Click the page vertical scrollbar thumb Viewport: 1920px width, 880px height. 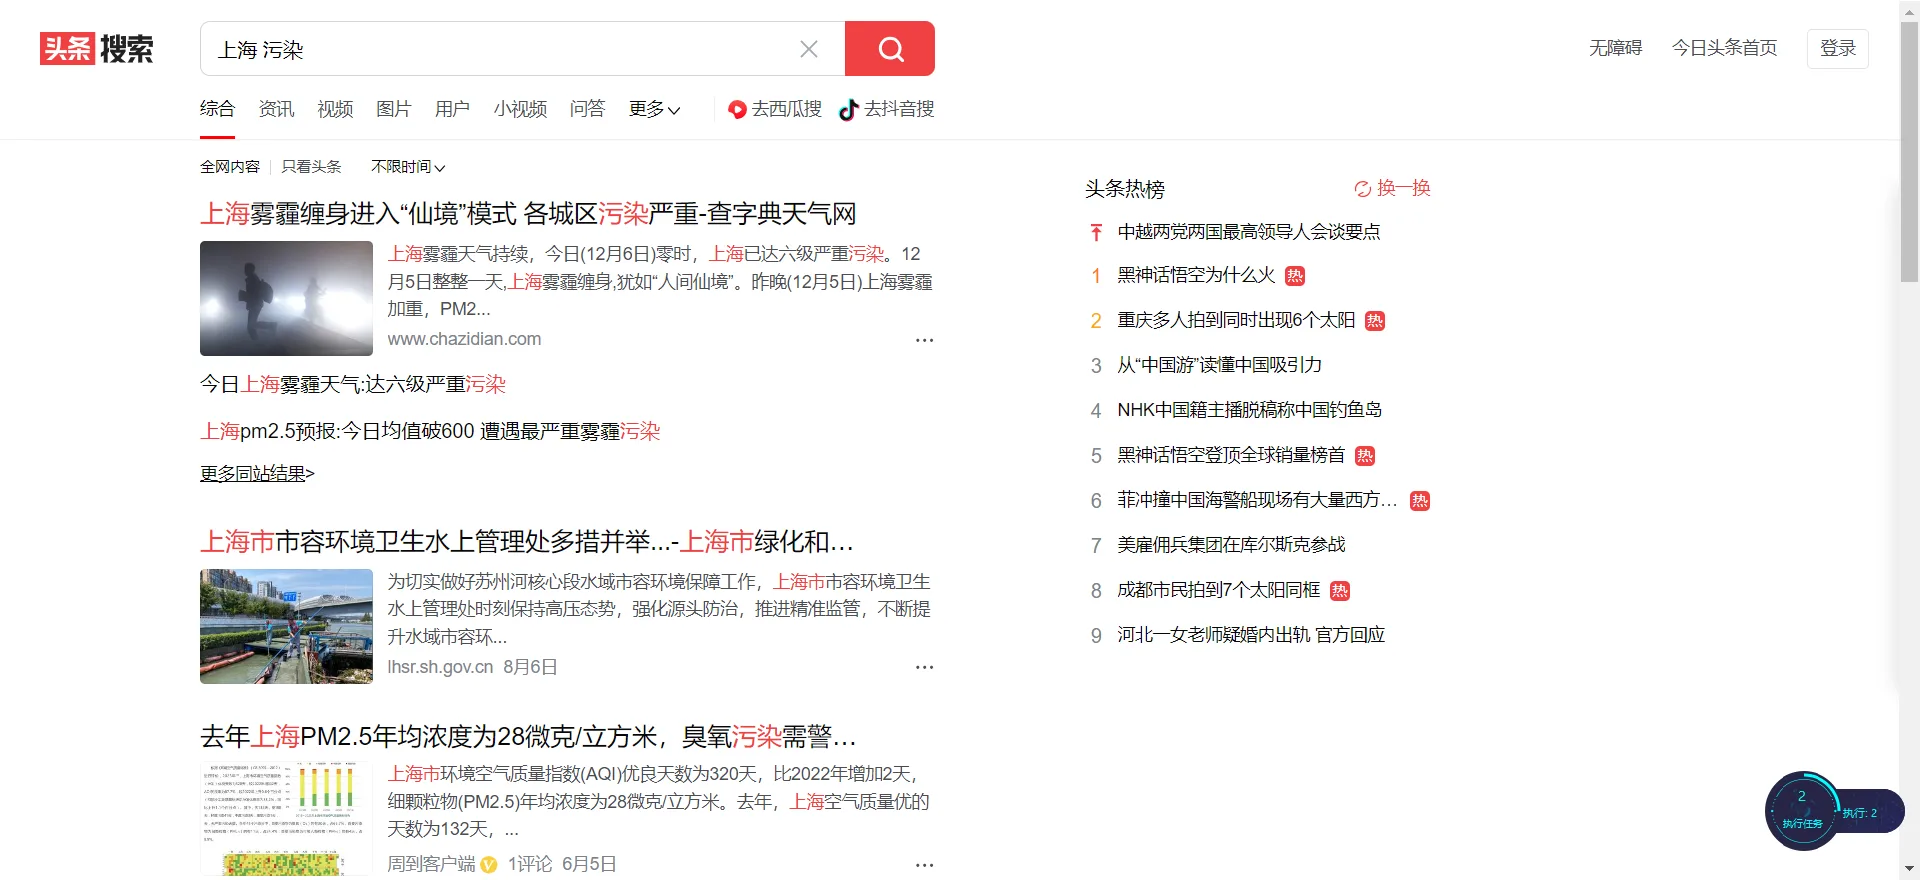tap(1909, 150)
